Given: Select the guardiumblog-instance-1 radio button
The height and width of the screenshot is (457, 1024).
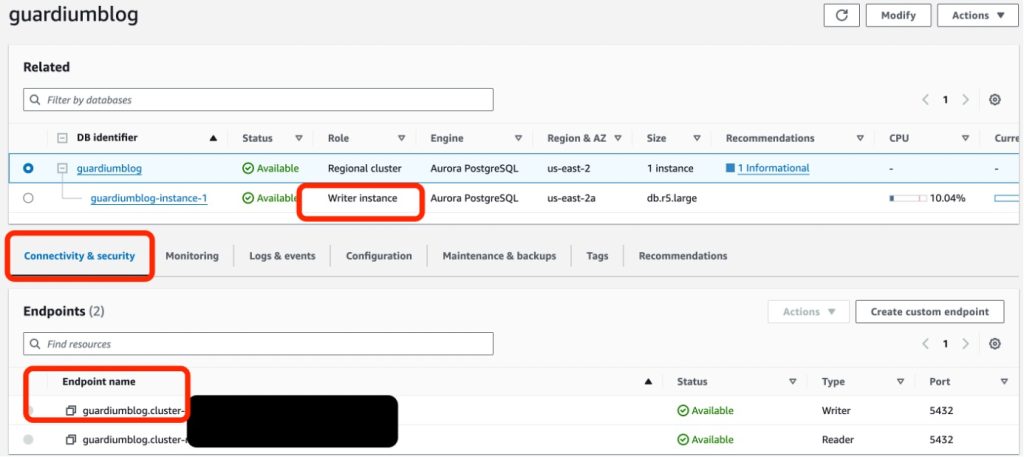Looking at the screenshot, I should [x=28, y=198].
